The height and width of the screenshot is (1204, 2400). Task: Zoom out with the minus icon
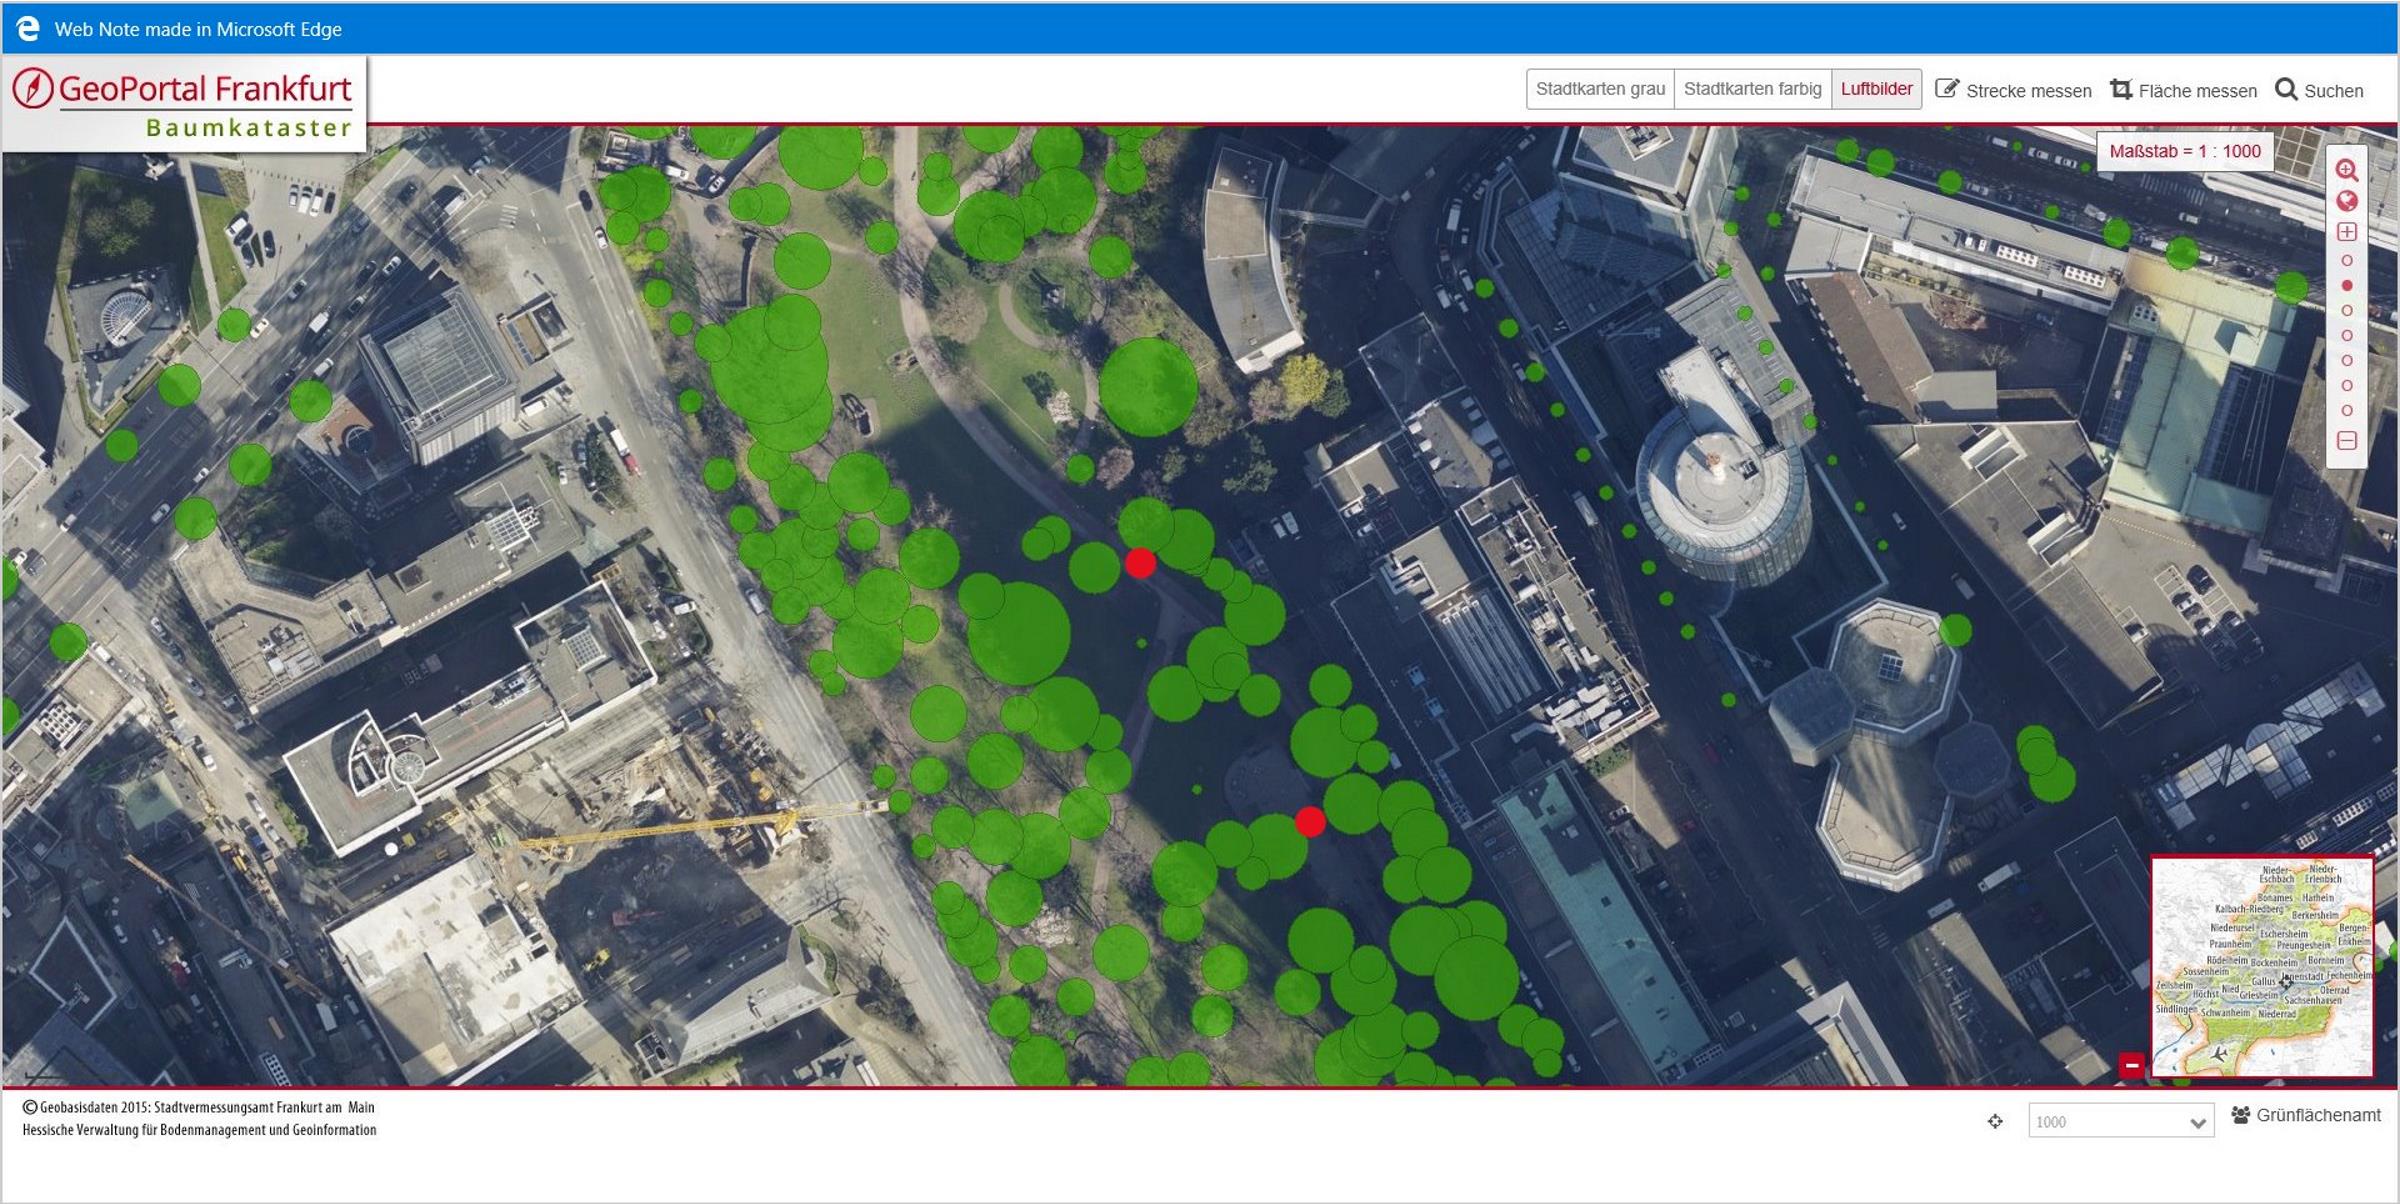(2347, 441)
